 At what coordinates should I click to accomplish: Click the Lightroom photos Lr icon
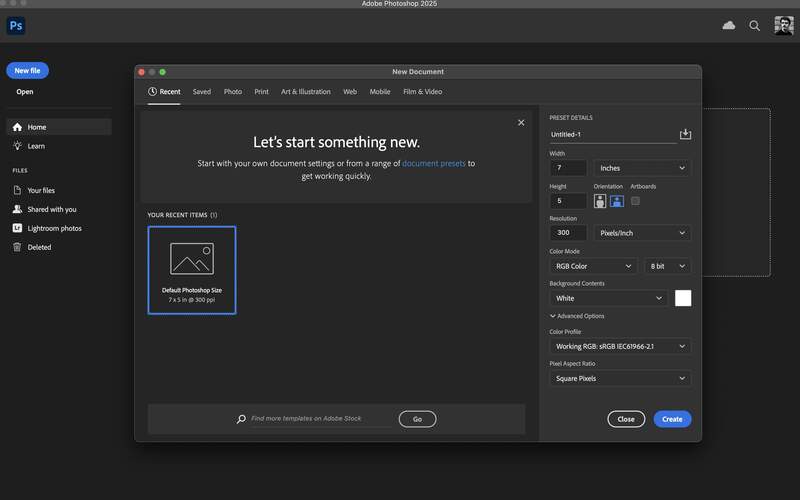[17, 228]
